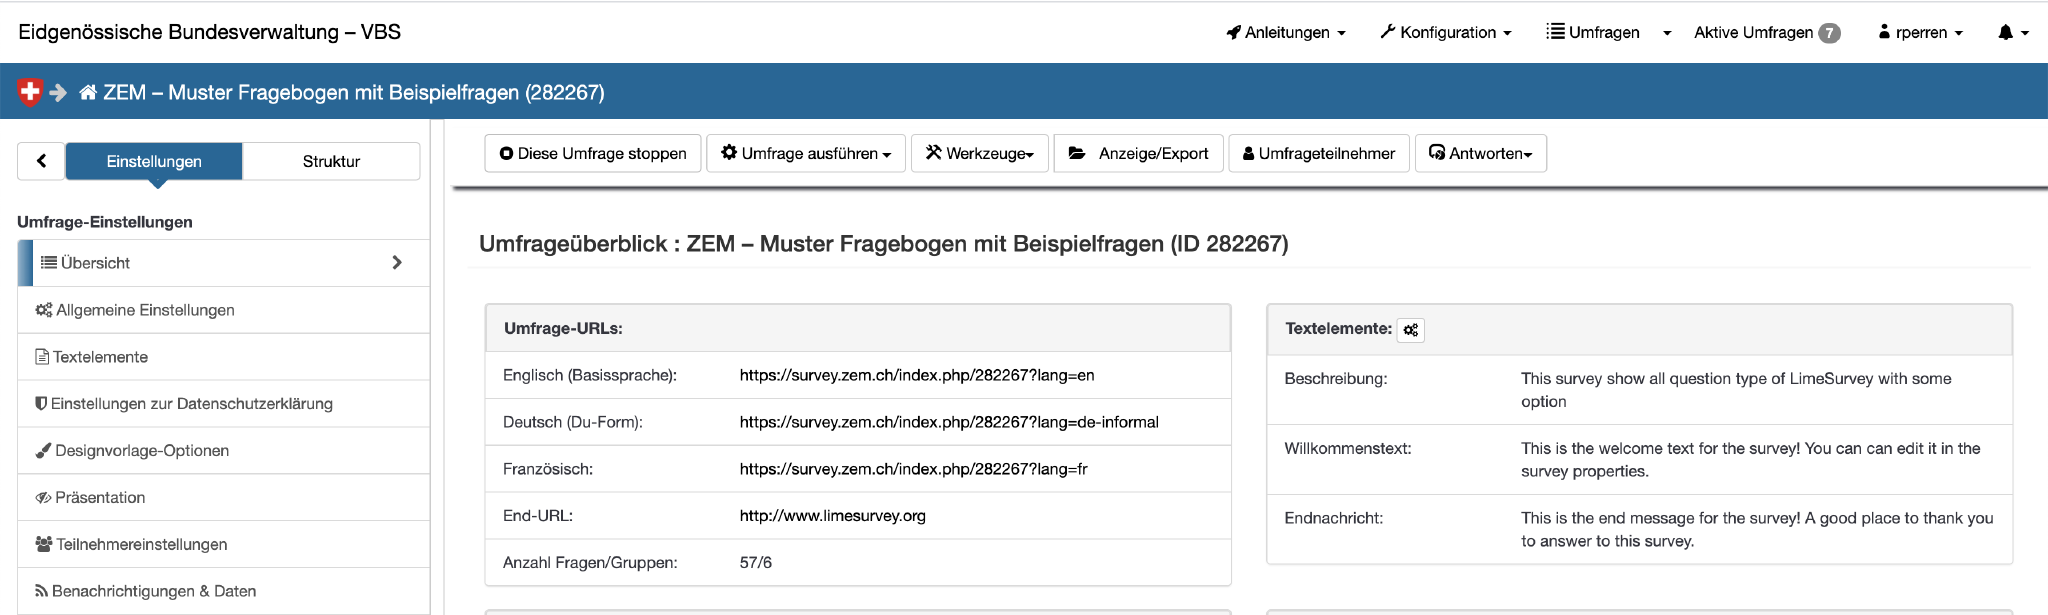This screenshot has width=2048, height=615.
Task: Click the Swiss shield logo icon
Action: (x=30, y=92)
